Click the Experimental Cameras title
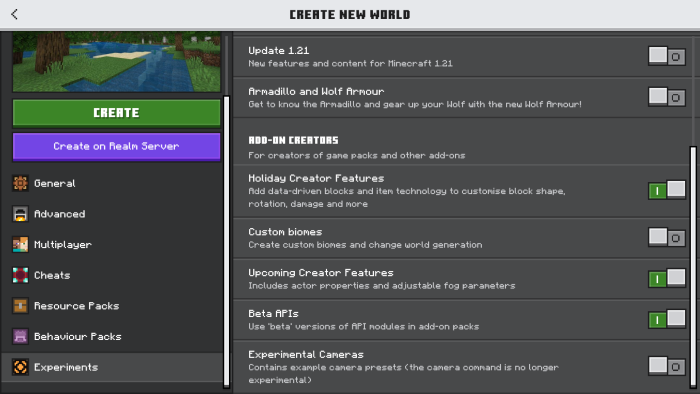 tap(306, 355)
